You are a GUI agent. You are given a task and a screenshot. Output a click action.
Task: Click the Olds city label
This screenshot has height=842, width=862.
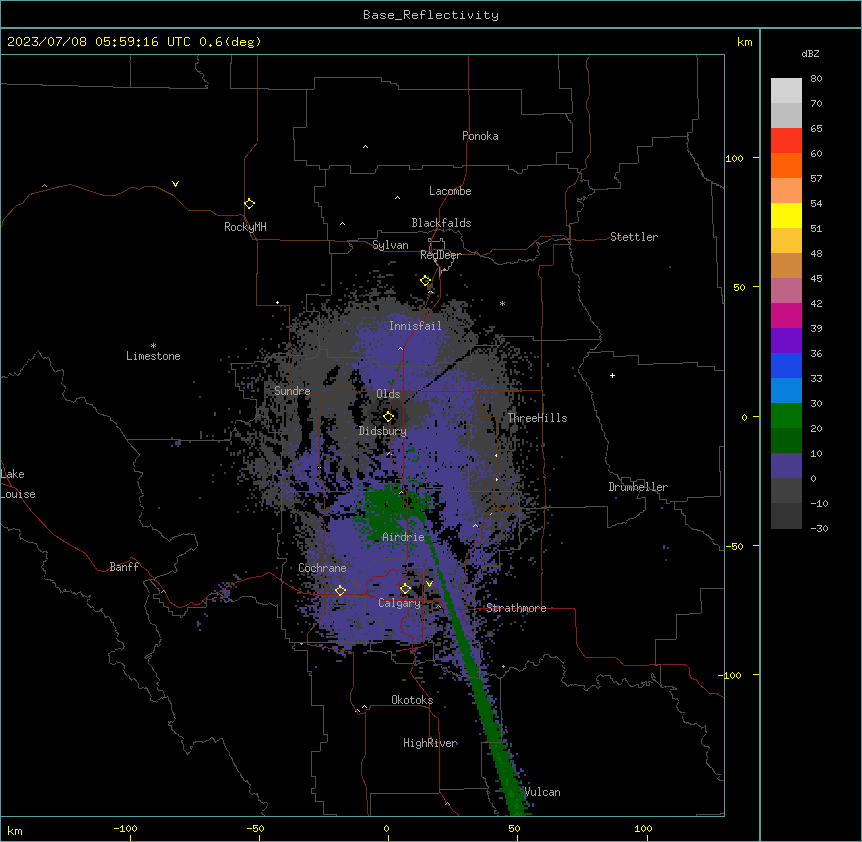388,394
